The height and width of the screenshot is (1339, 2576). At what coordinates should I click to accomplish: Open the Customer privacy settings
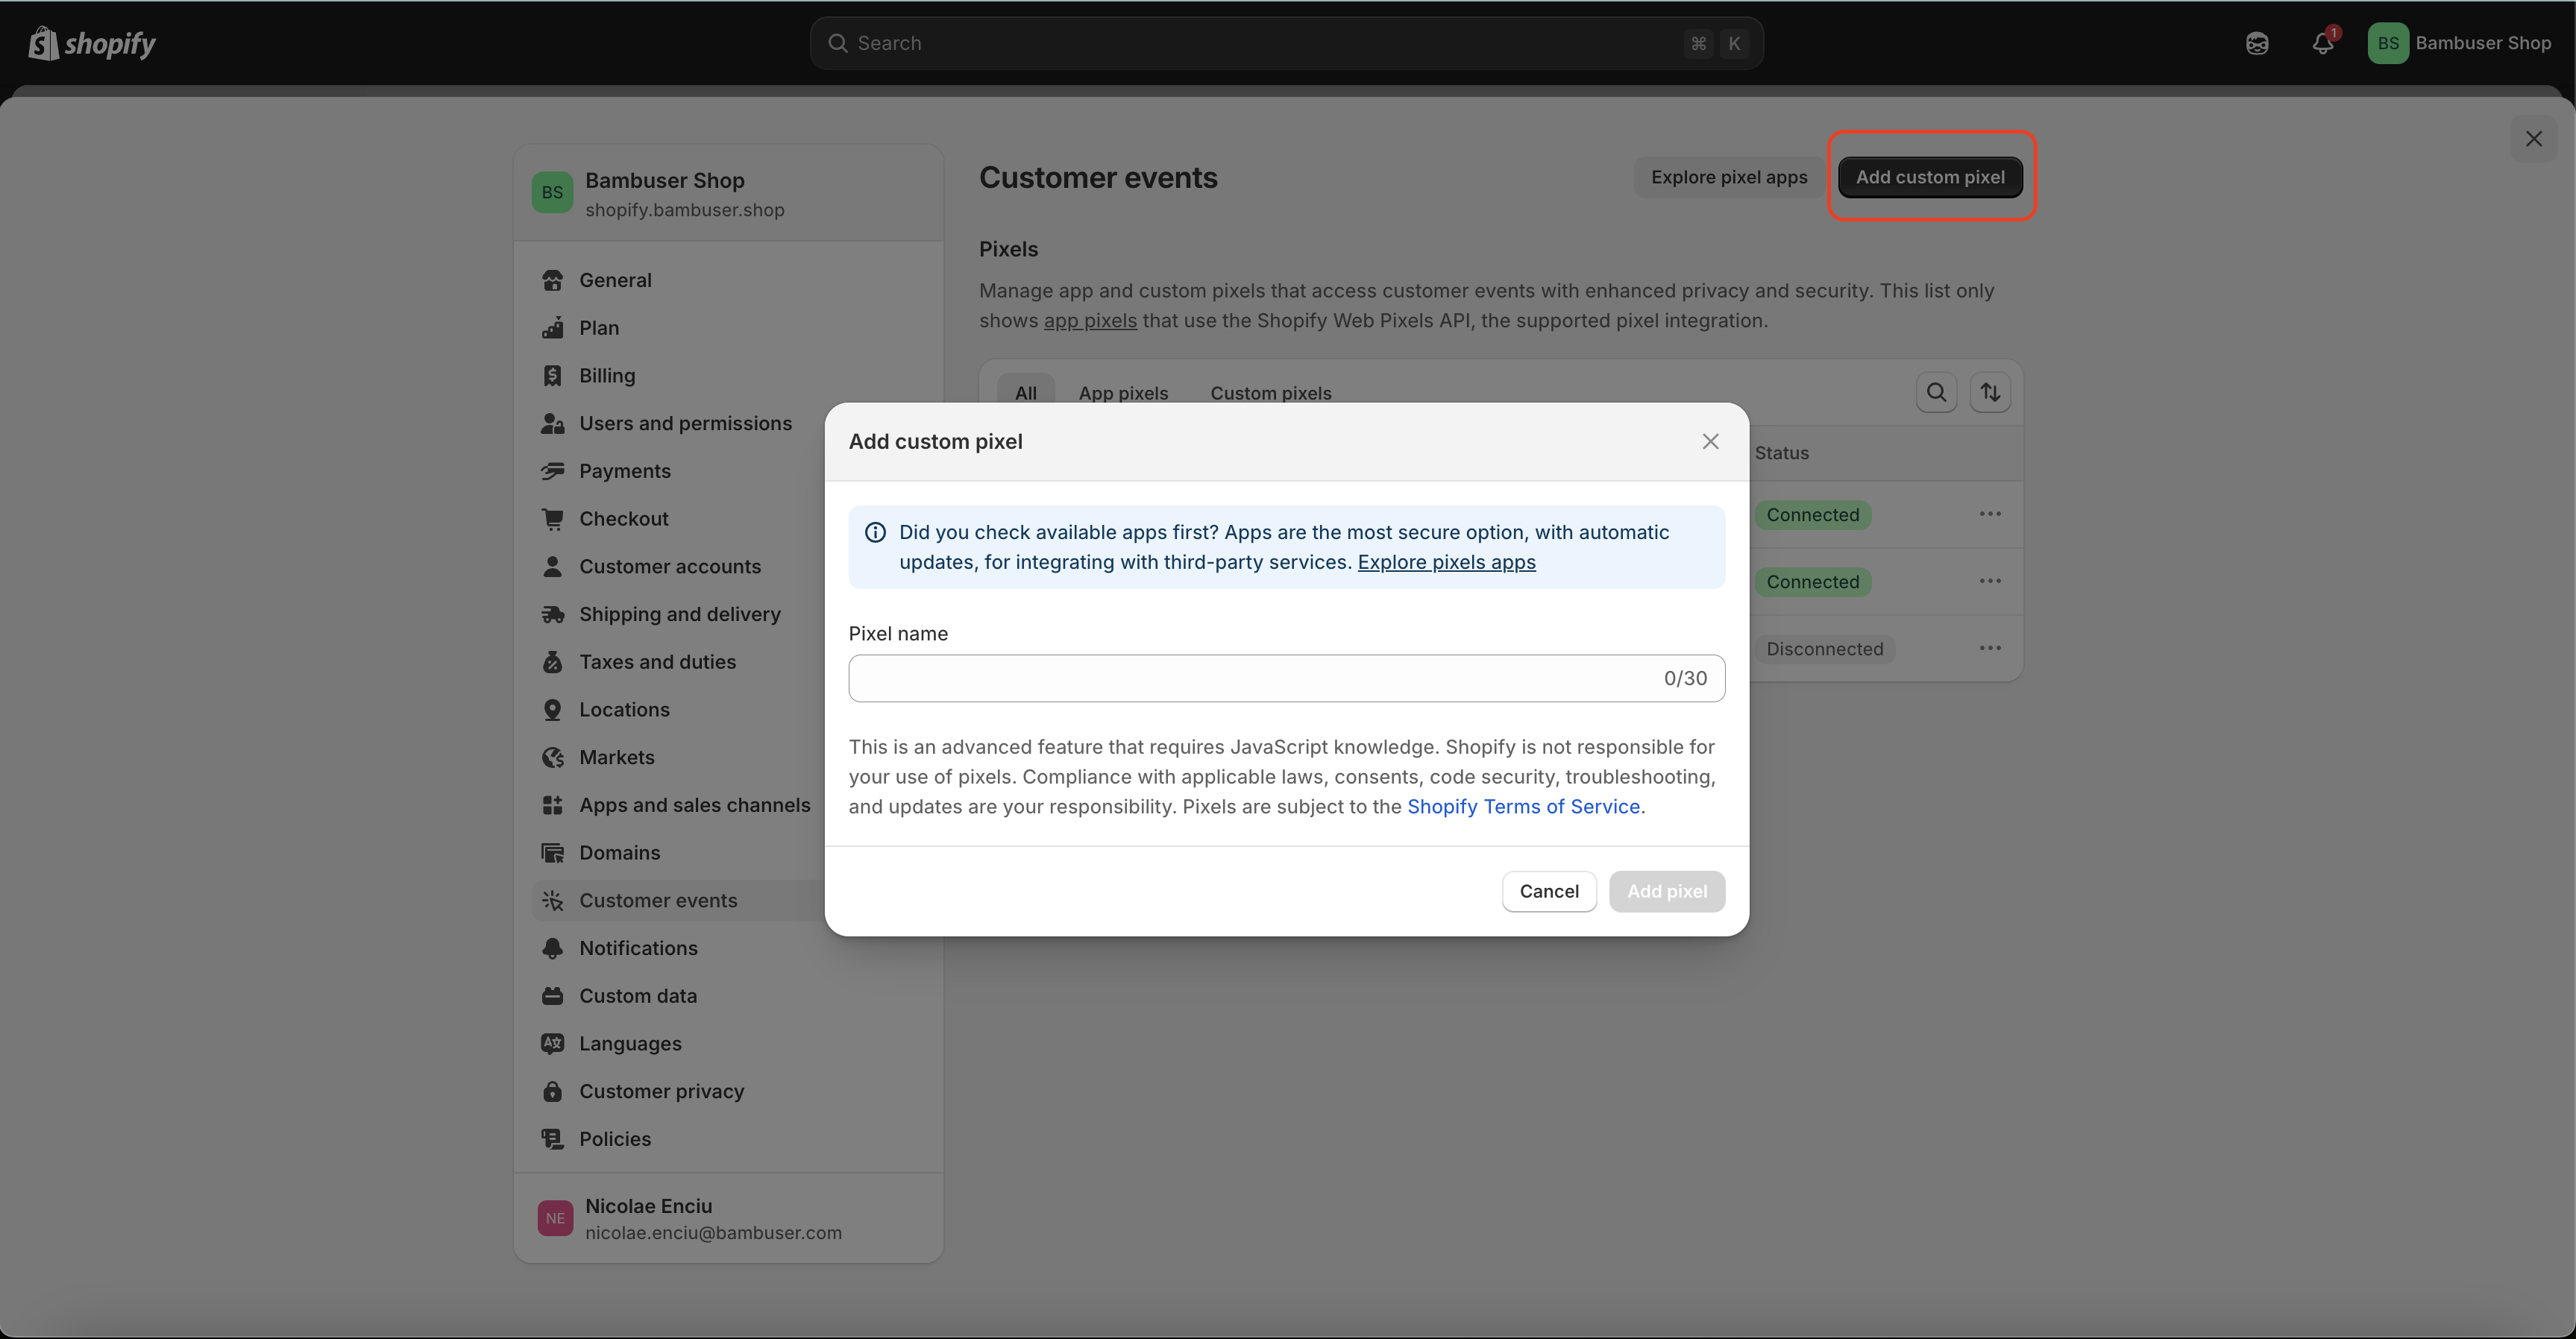click(661, 1091)
